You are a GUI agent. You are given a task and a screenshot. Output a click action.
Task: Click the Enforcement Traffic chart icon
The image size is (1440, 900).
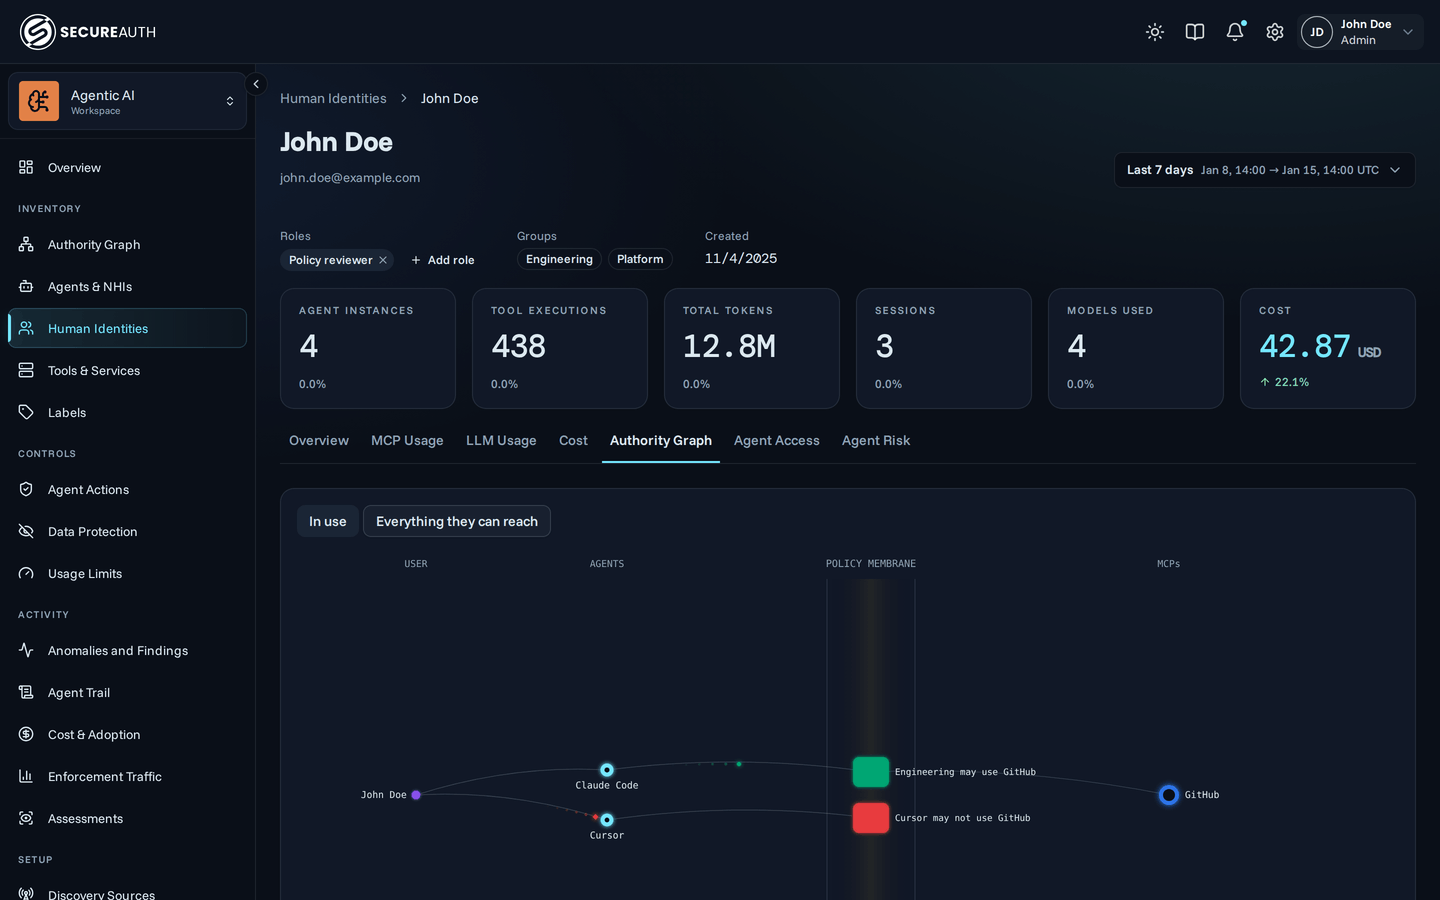pyautogui.click(x=26, y=776)
